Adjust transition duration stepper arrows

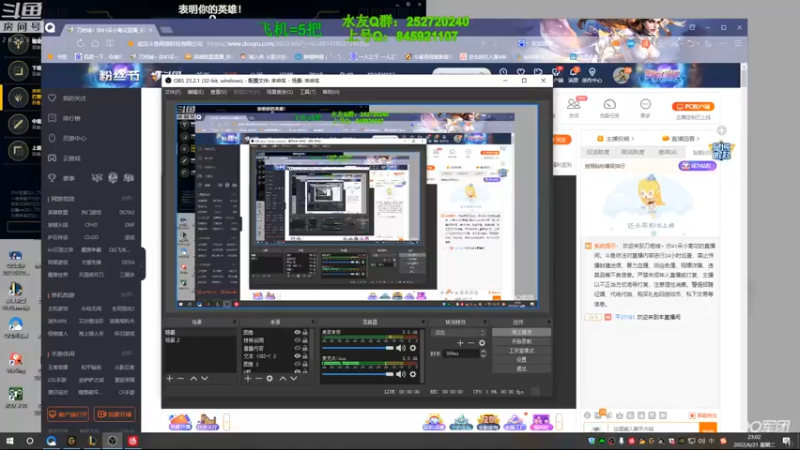click(x=483, y=353)
